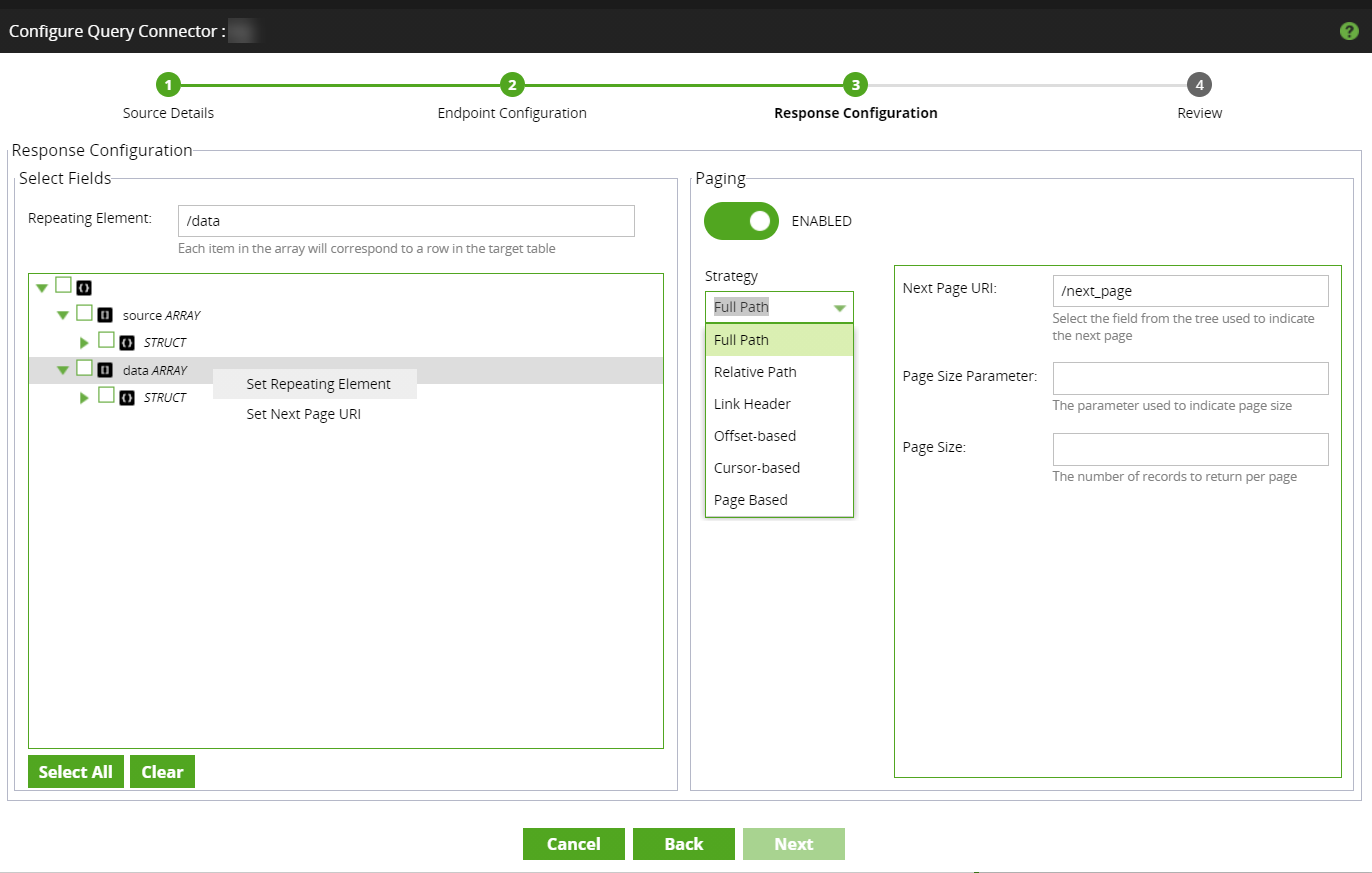This screenshot has width=1372, height=873.
Task: Click the Endpoint Configuration step label
Action: coord(512,113)
